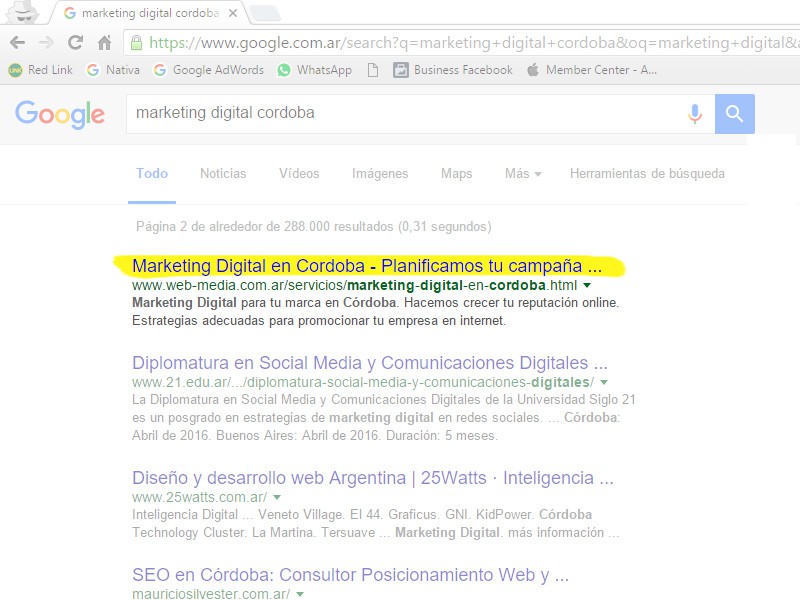This screenshot has width=800, height=600.
Task: Click the browser Back arrow
Action: pyautogui.click(x=17, y=42)
